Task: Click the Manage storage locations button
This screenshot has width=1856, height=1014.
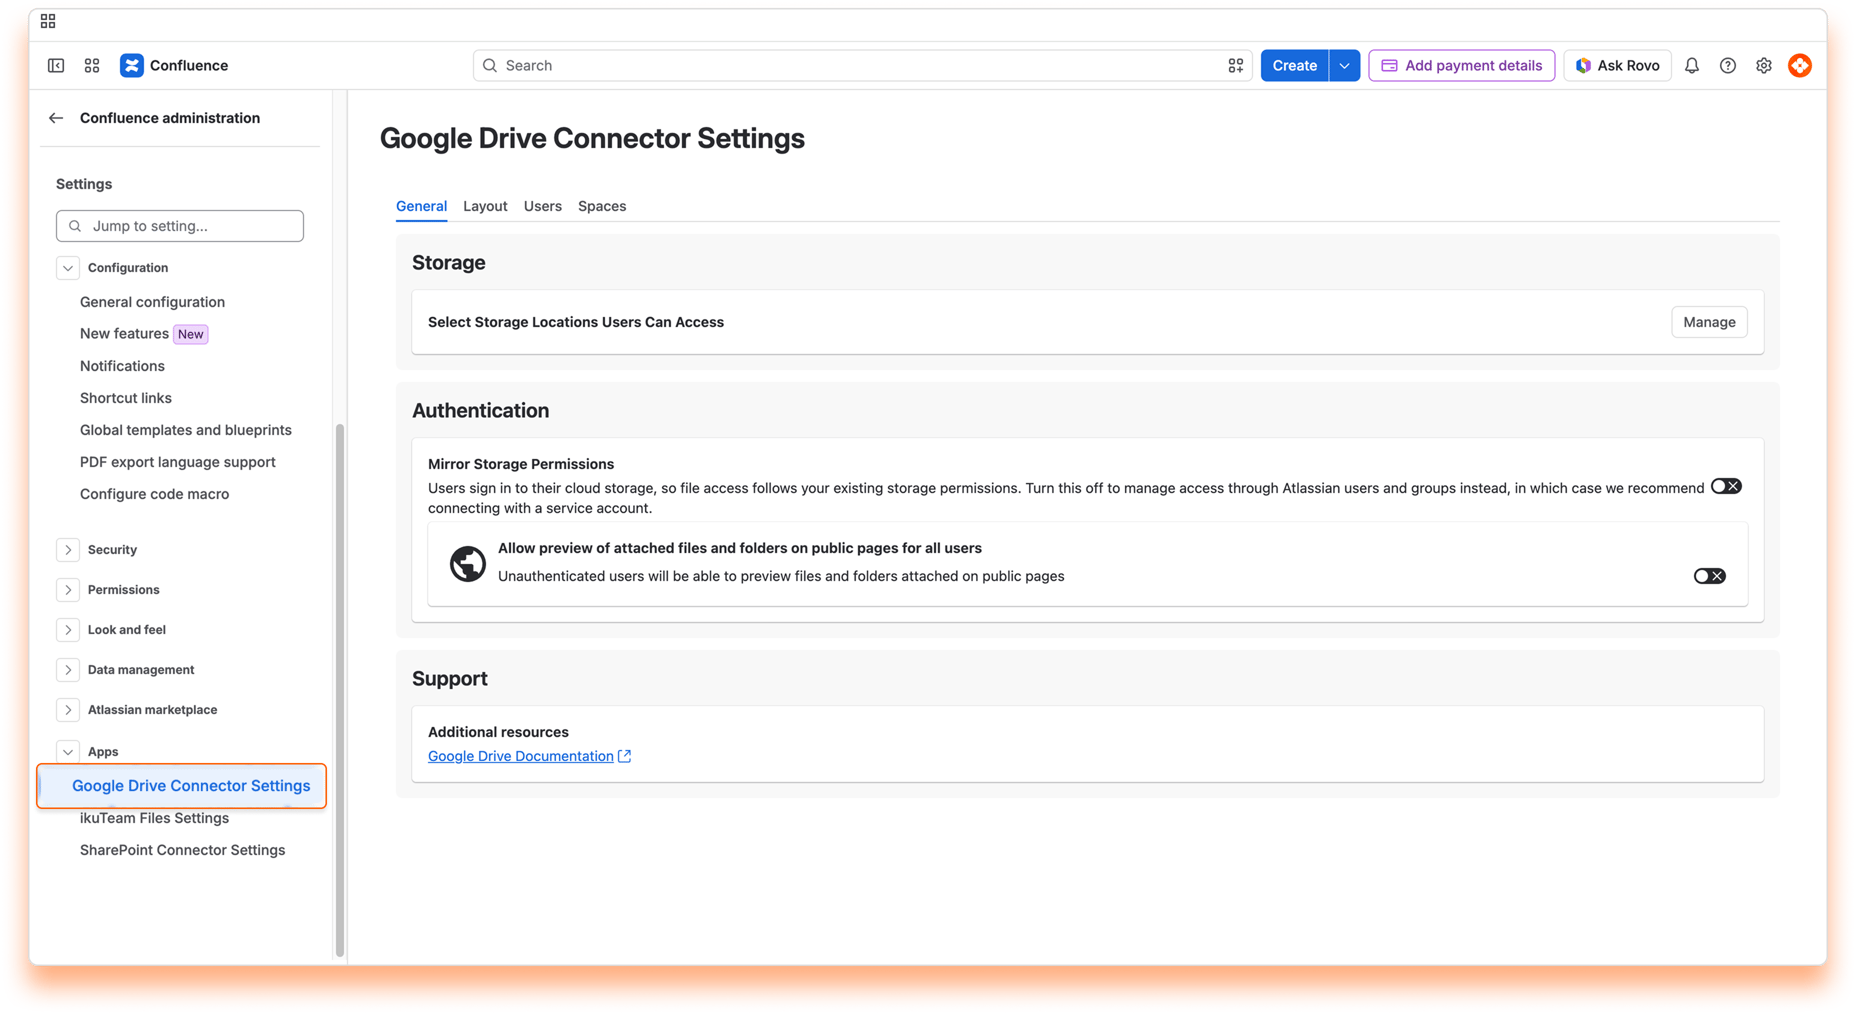Action: click(1709, 322)
